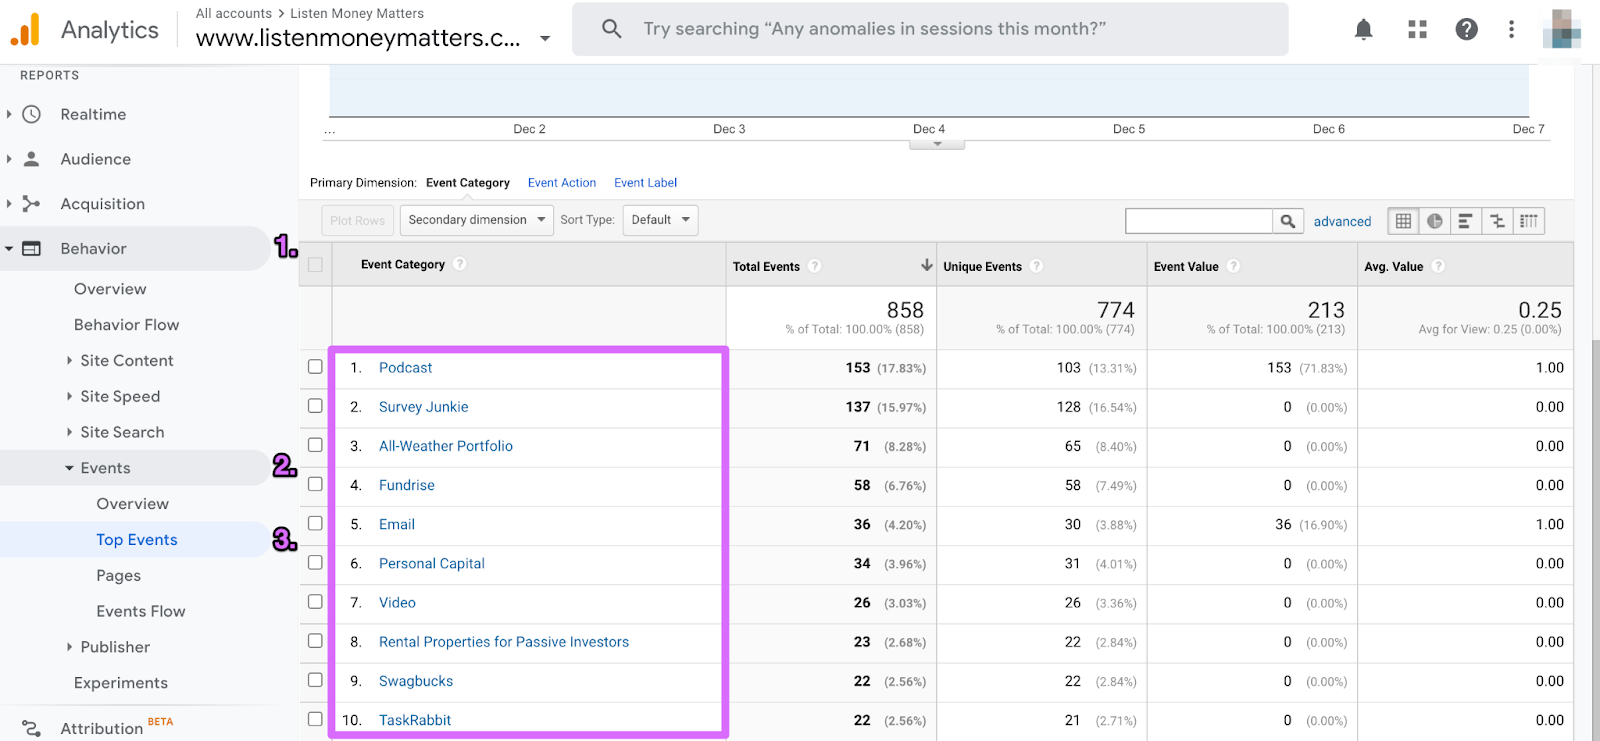
Task: Open the three-dot more options menu
Action: click(x=1511, y=29)
